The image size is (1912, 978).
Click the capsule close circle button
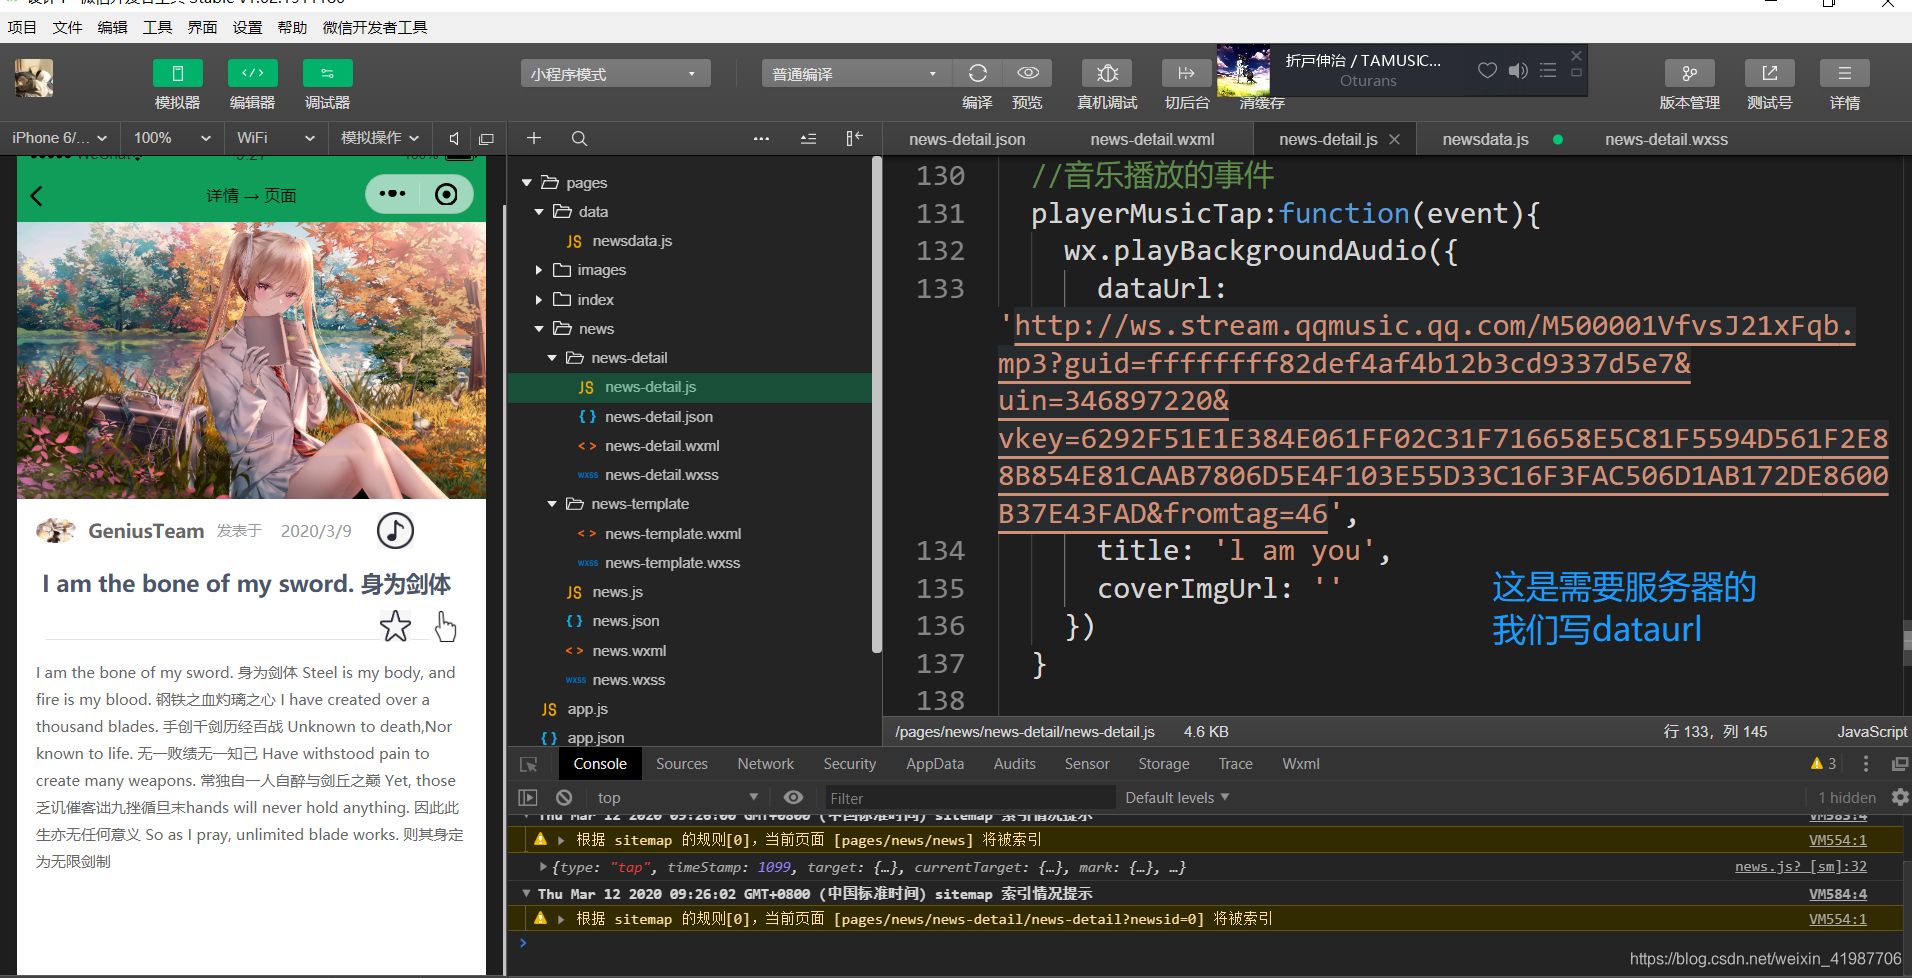(x=446, y=194)
